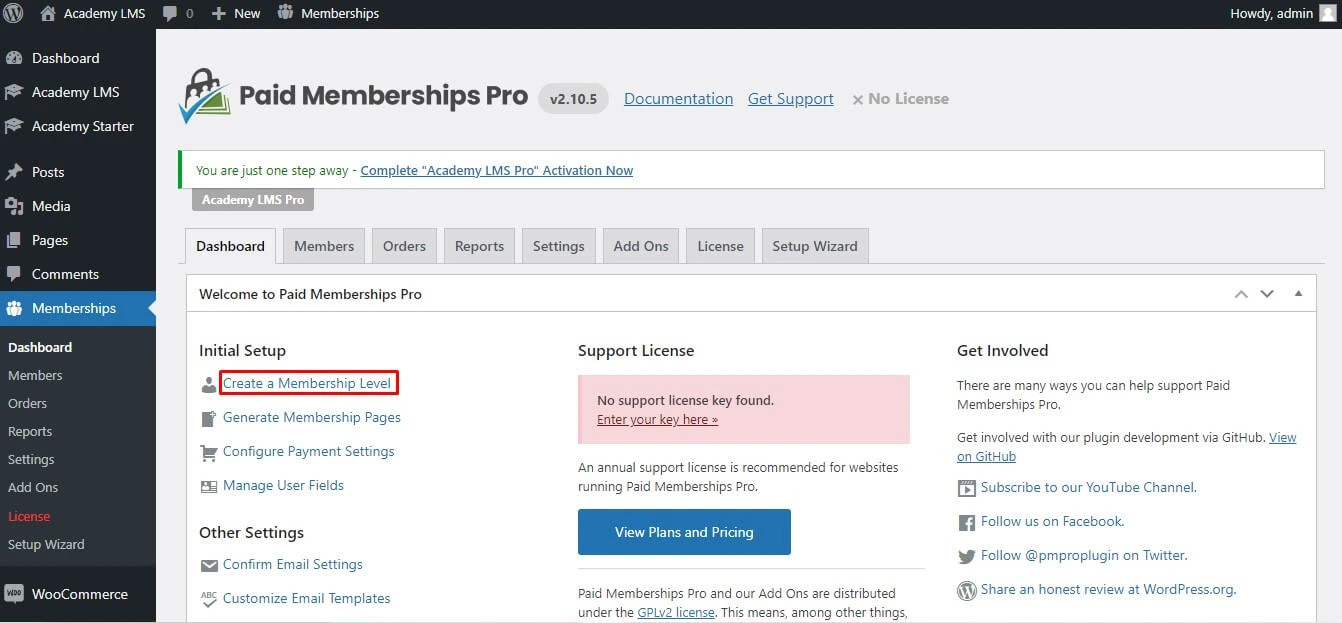
Task: Open Confirm Email Settings link
Action: point(293,564)
